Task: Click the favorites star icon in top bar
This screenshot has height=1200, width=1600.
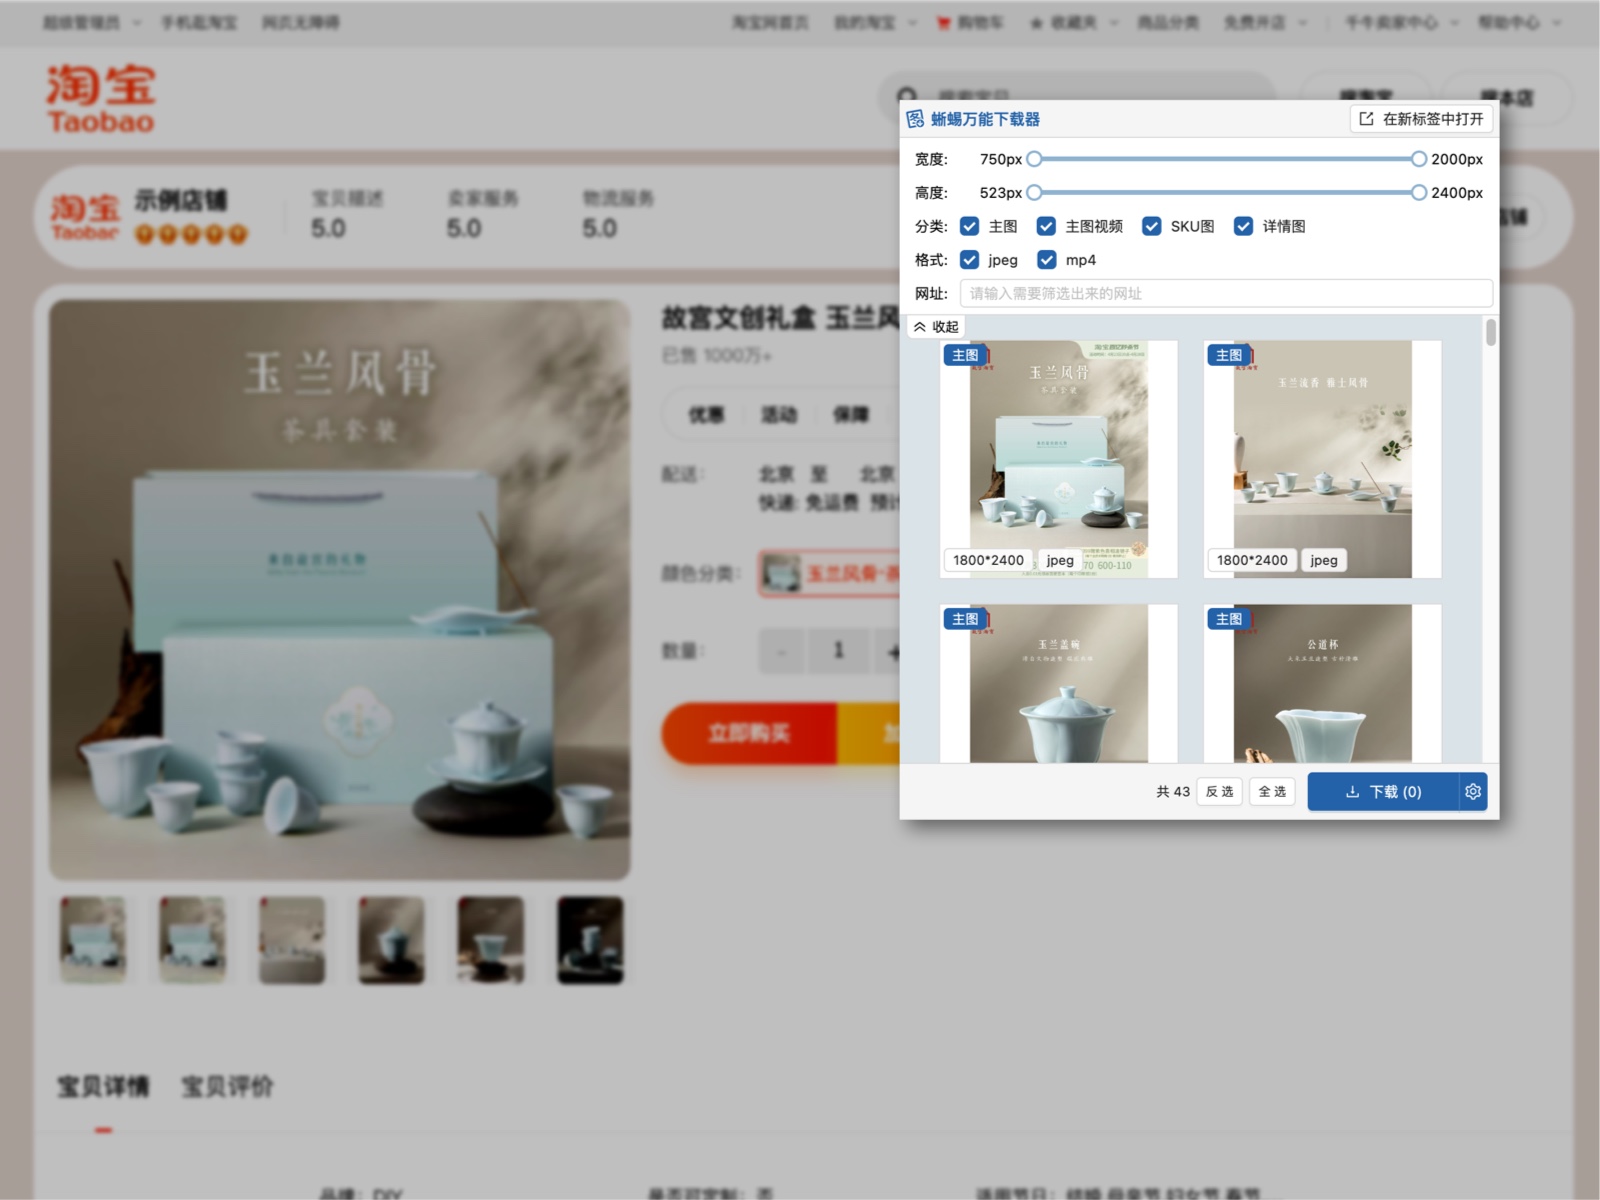Action: pos(1036,22)
